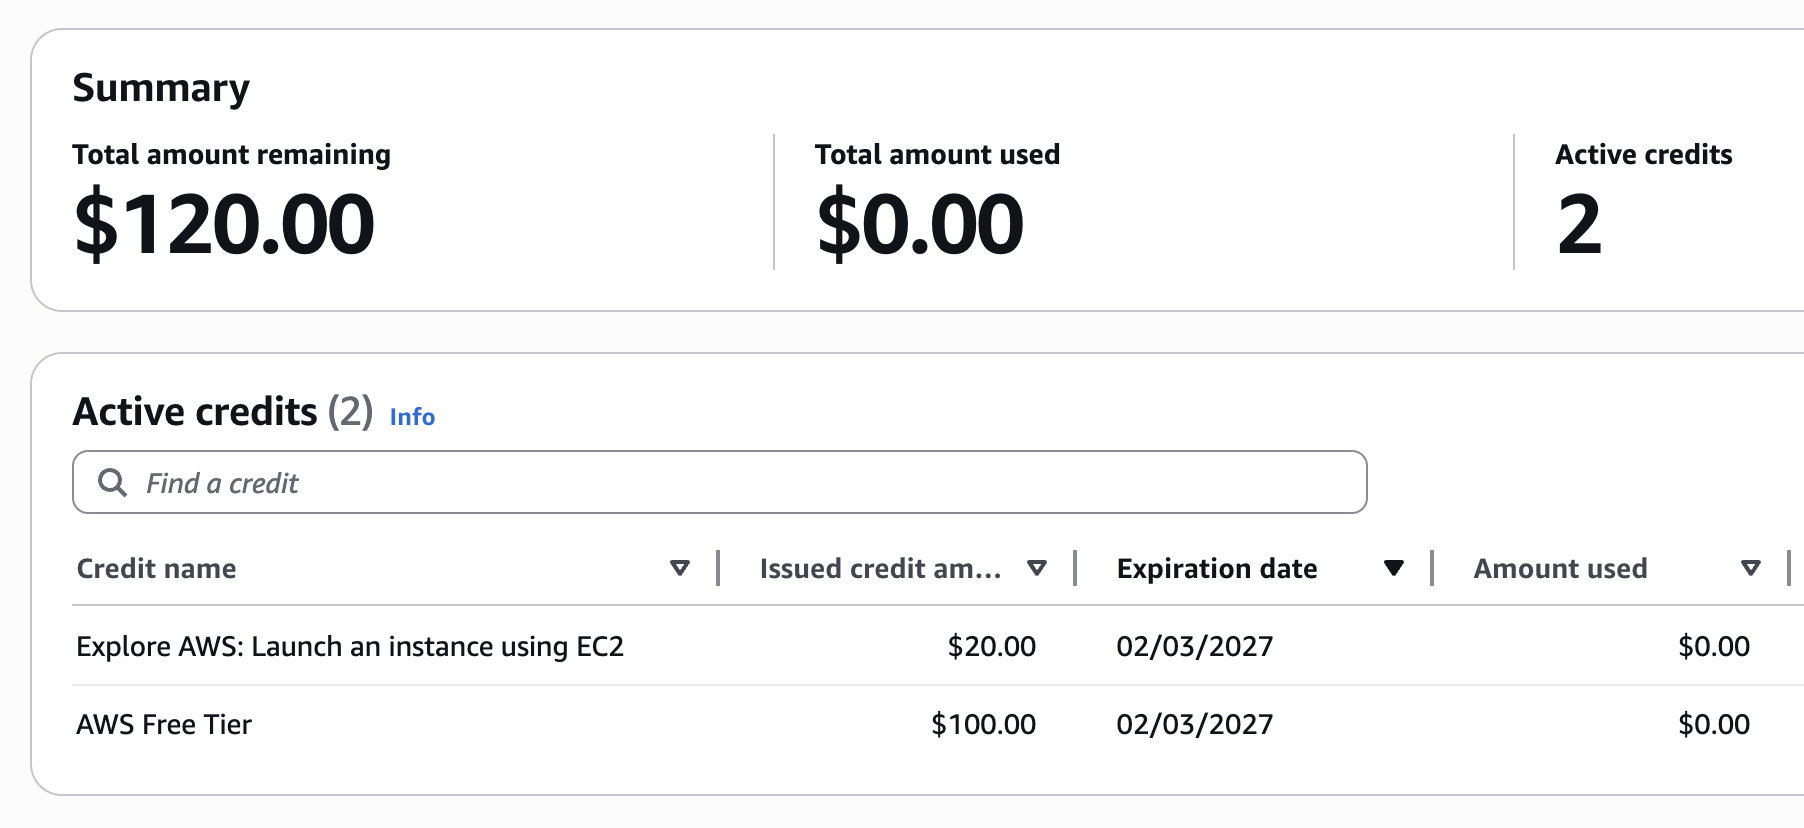
Task: Select the 'Explore AWS: Launch an instance using EC2' credit
Action: 350,646
